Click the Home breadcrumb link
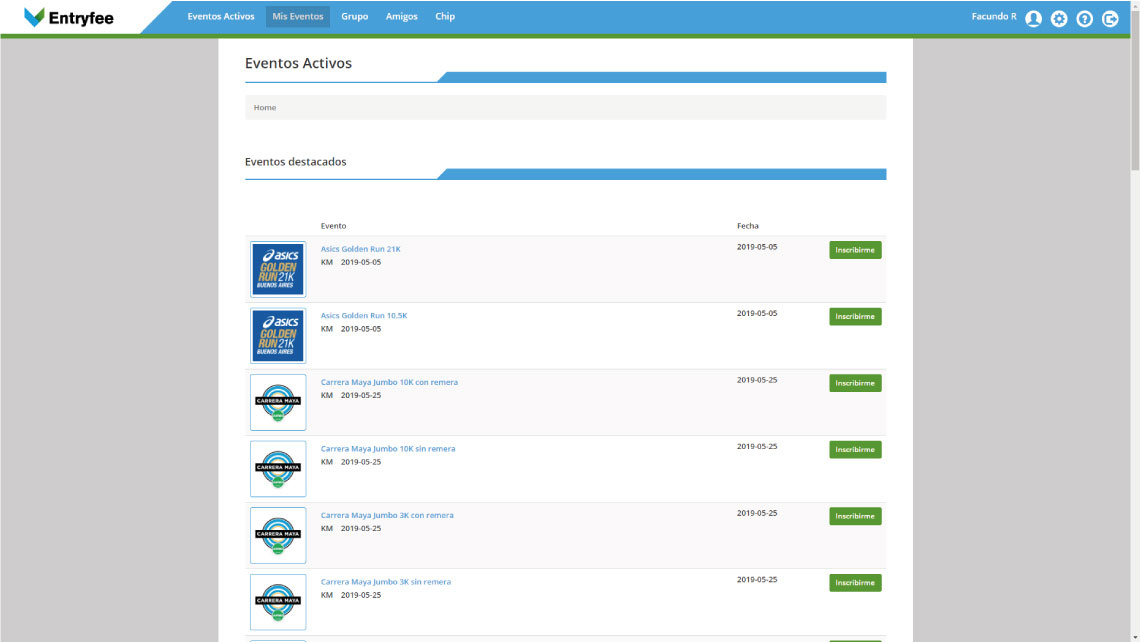The image size is (1140, 642). tap(265, 108)
